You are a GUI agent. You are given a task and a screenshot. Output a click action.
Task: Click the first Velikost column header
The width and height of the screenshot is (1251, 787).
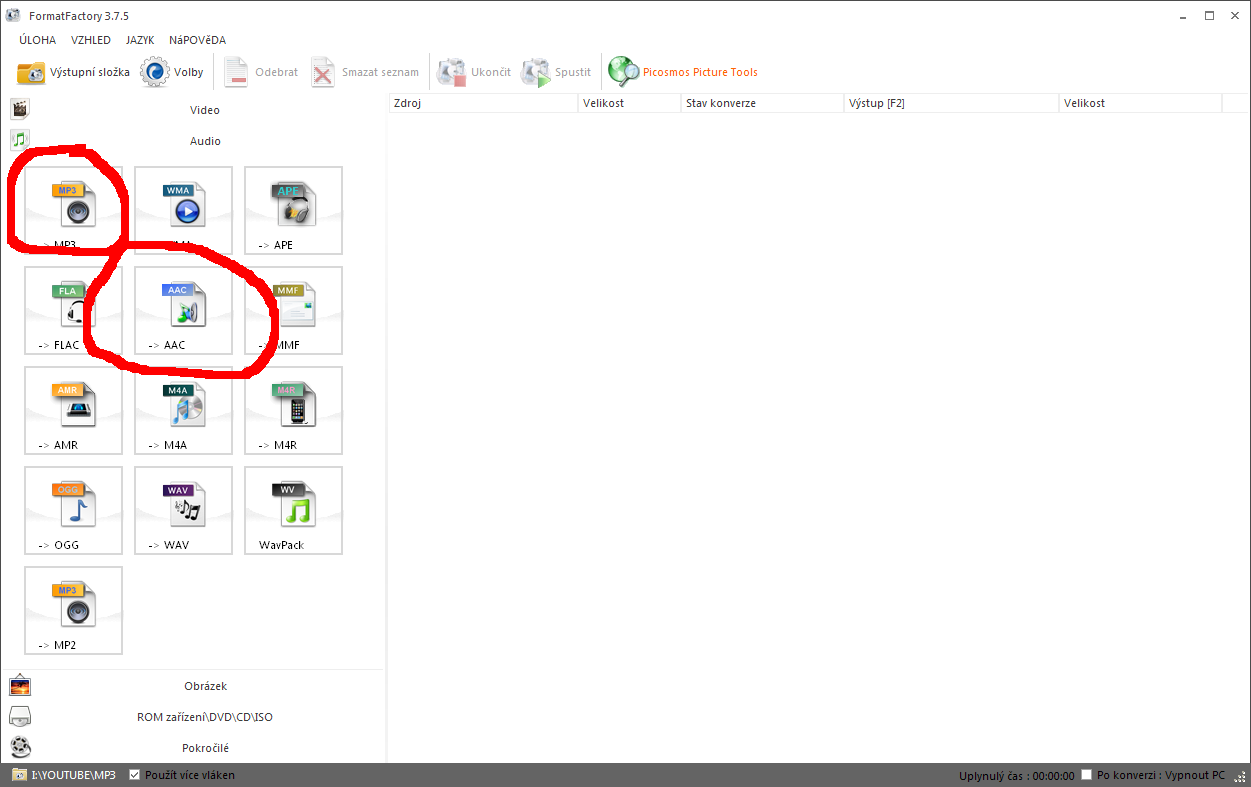tap(629, 103)
